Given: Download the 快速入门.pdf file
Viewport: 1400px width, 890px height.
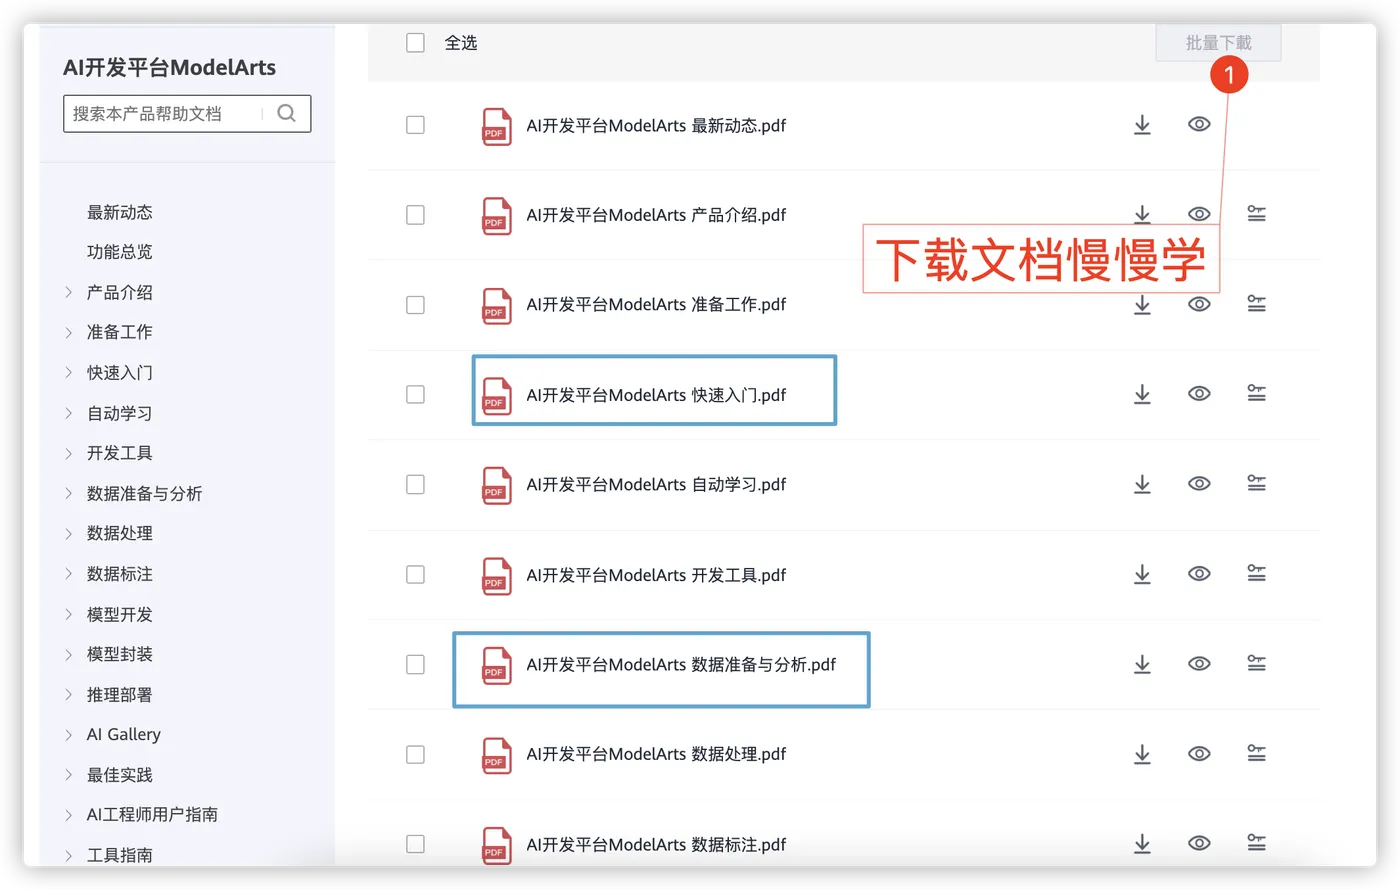Looking at the screenshot, I should pos(1142,394).
